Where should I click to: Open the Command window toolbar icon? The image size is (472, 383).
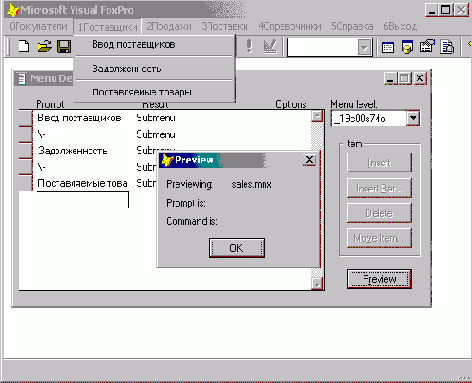tap(388, 47)
